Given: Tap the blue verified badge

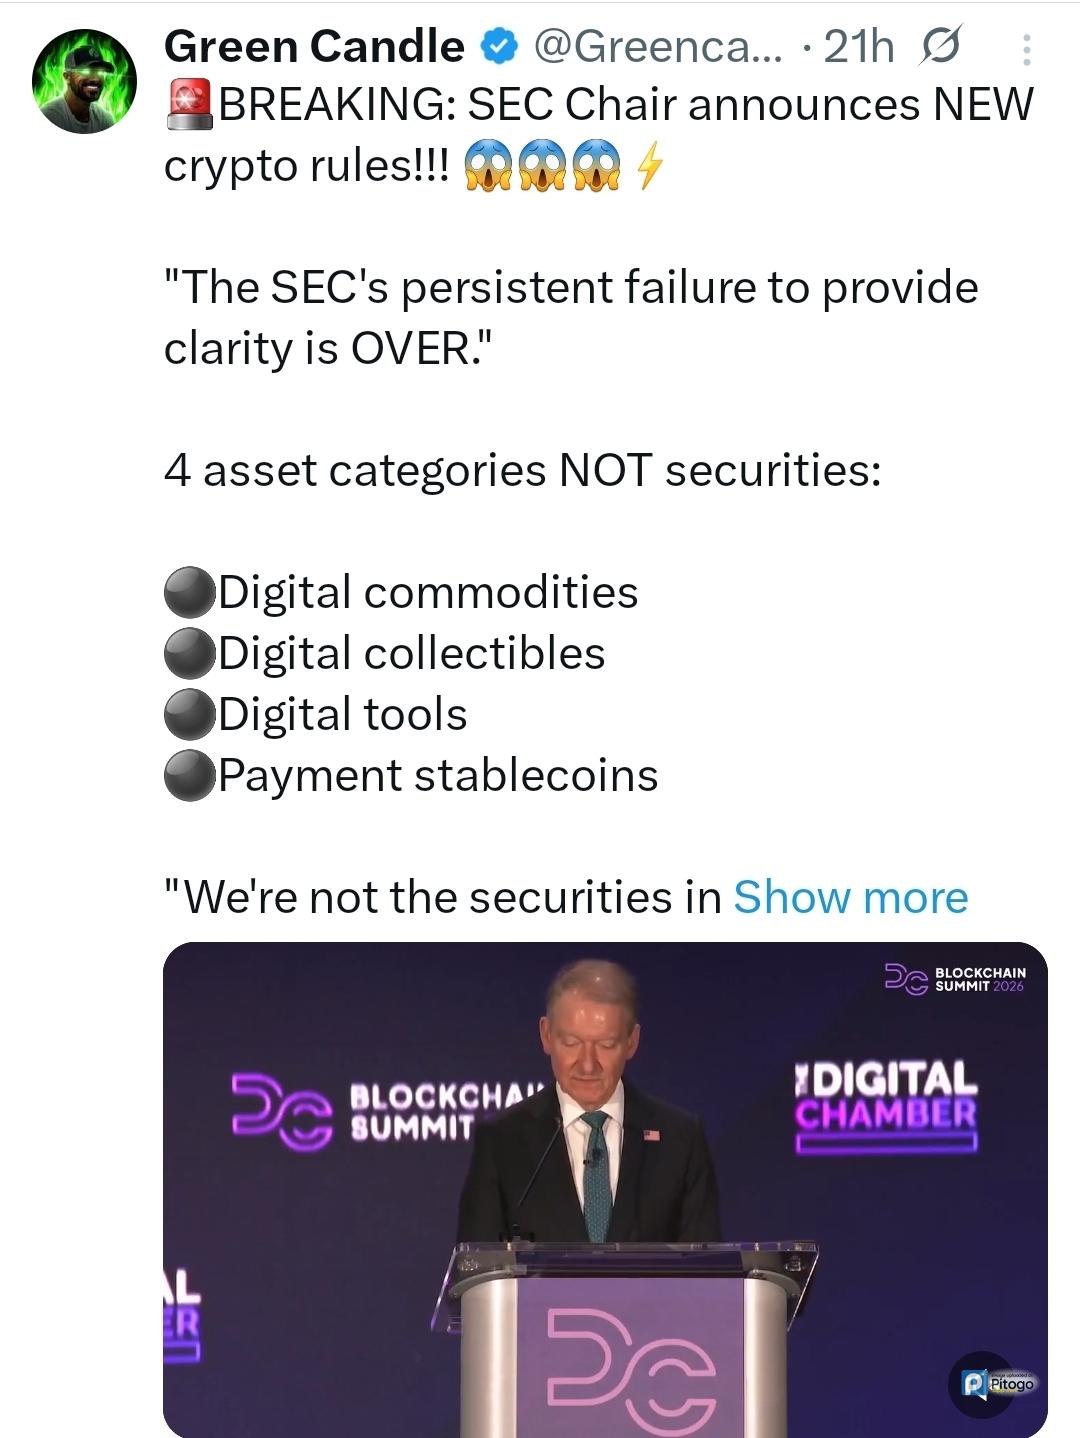Looking at the screenshot, I should [x=498, y=46].
